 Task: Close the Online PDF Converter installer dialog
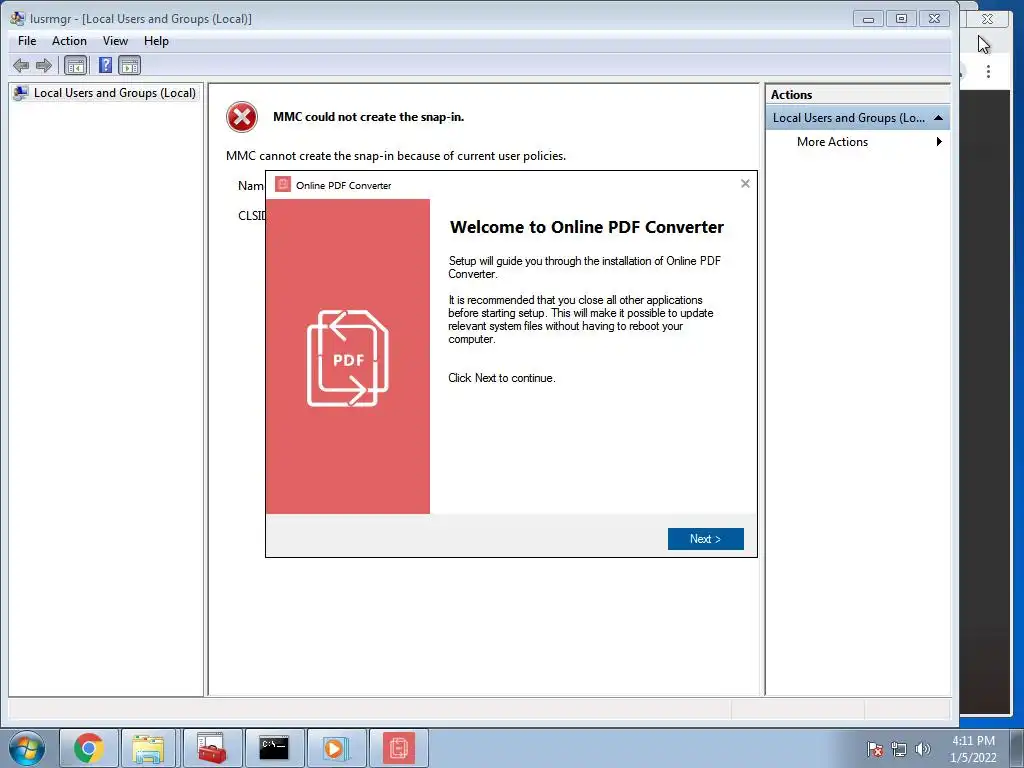745,184
